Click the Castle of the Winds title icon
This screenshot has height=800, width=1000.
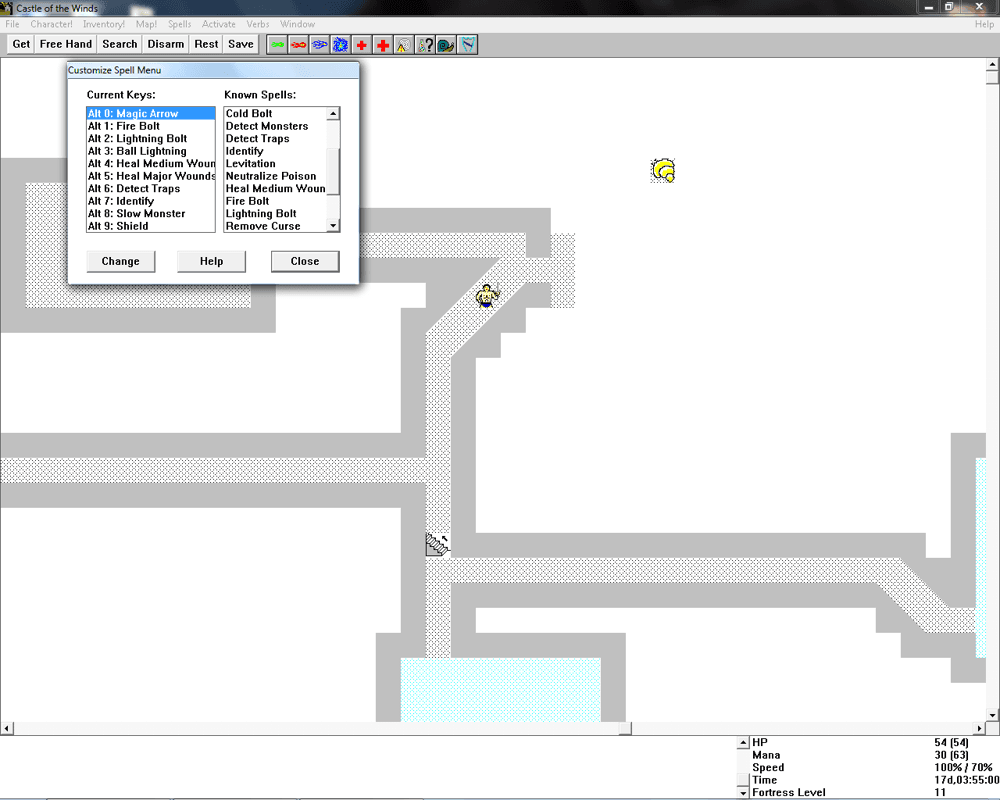click(7, 8)
